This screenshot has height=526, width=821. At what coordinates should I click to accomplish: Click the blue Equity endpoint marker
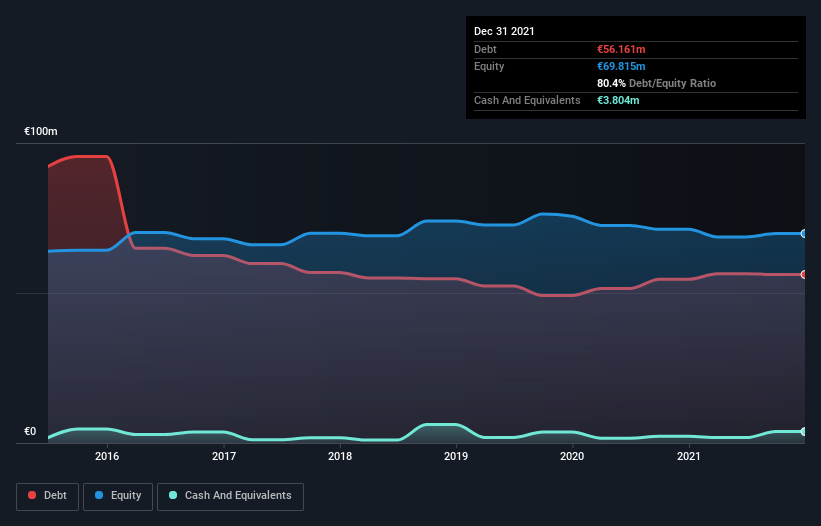804,233
